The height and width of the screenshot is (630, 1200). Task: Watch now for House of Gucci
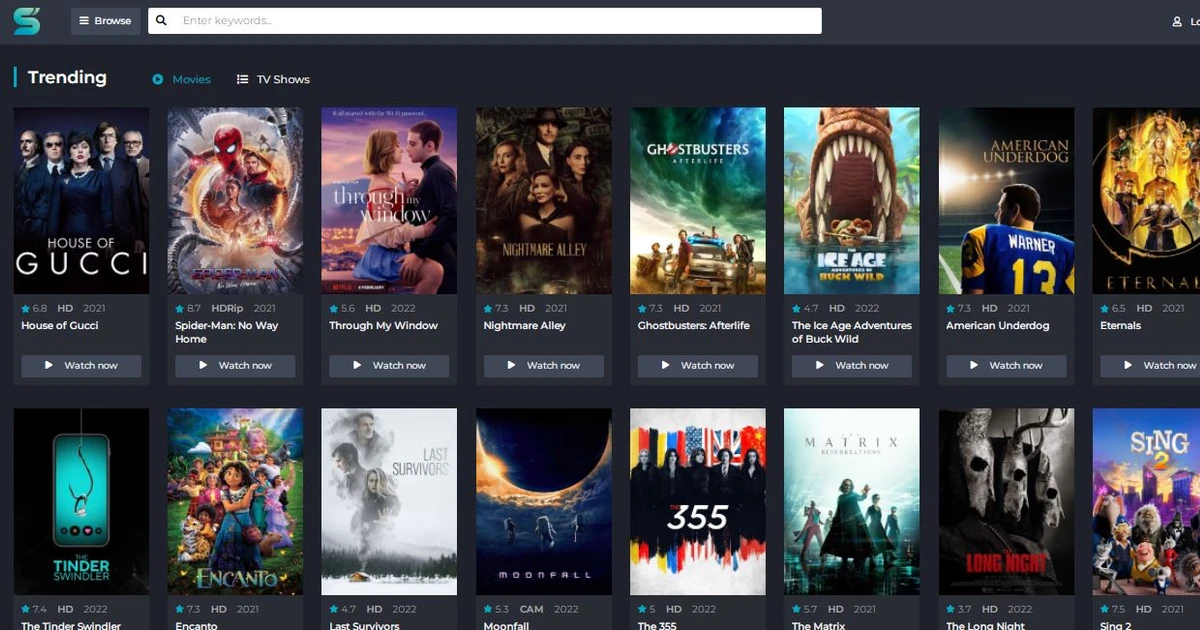pyautogui.click(x=82, y=365)
